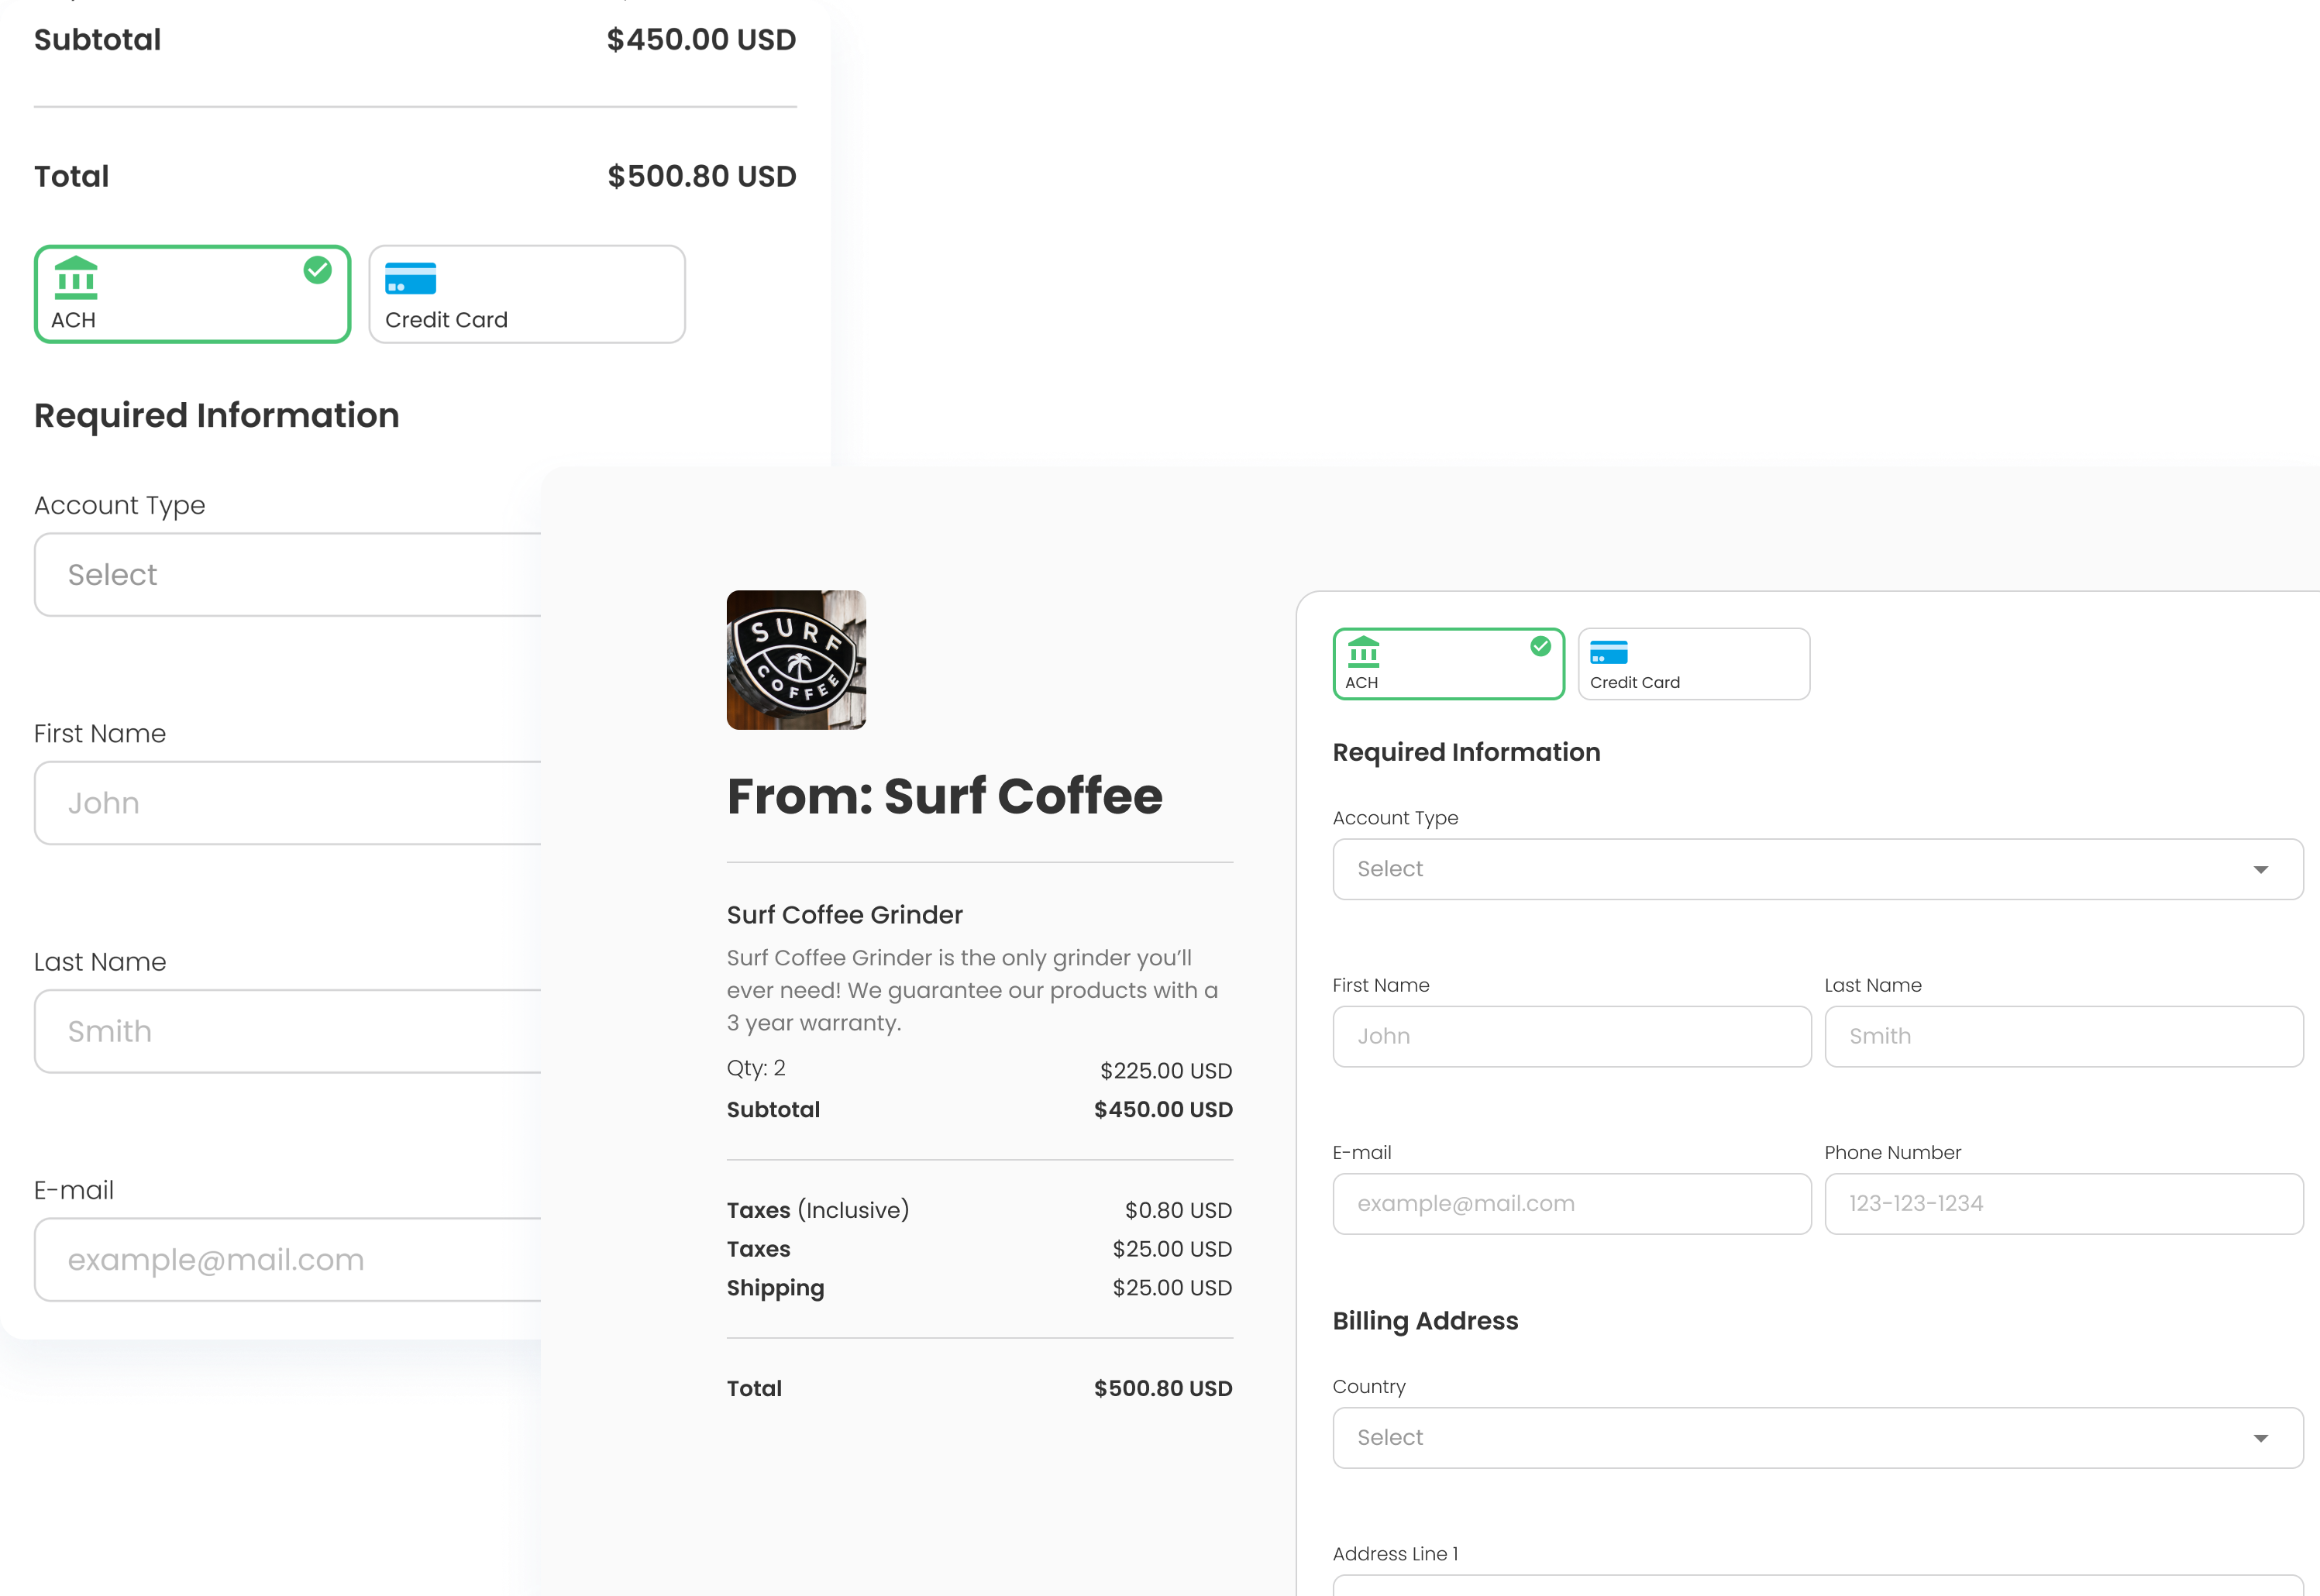
Task: Choose Credit Card option in mobile view
Action: [x=527, y=294]
